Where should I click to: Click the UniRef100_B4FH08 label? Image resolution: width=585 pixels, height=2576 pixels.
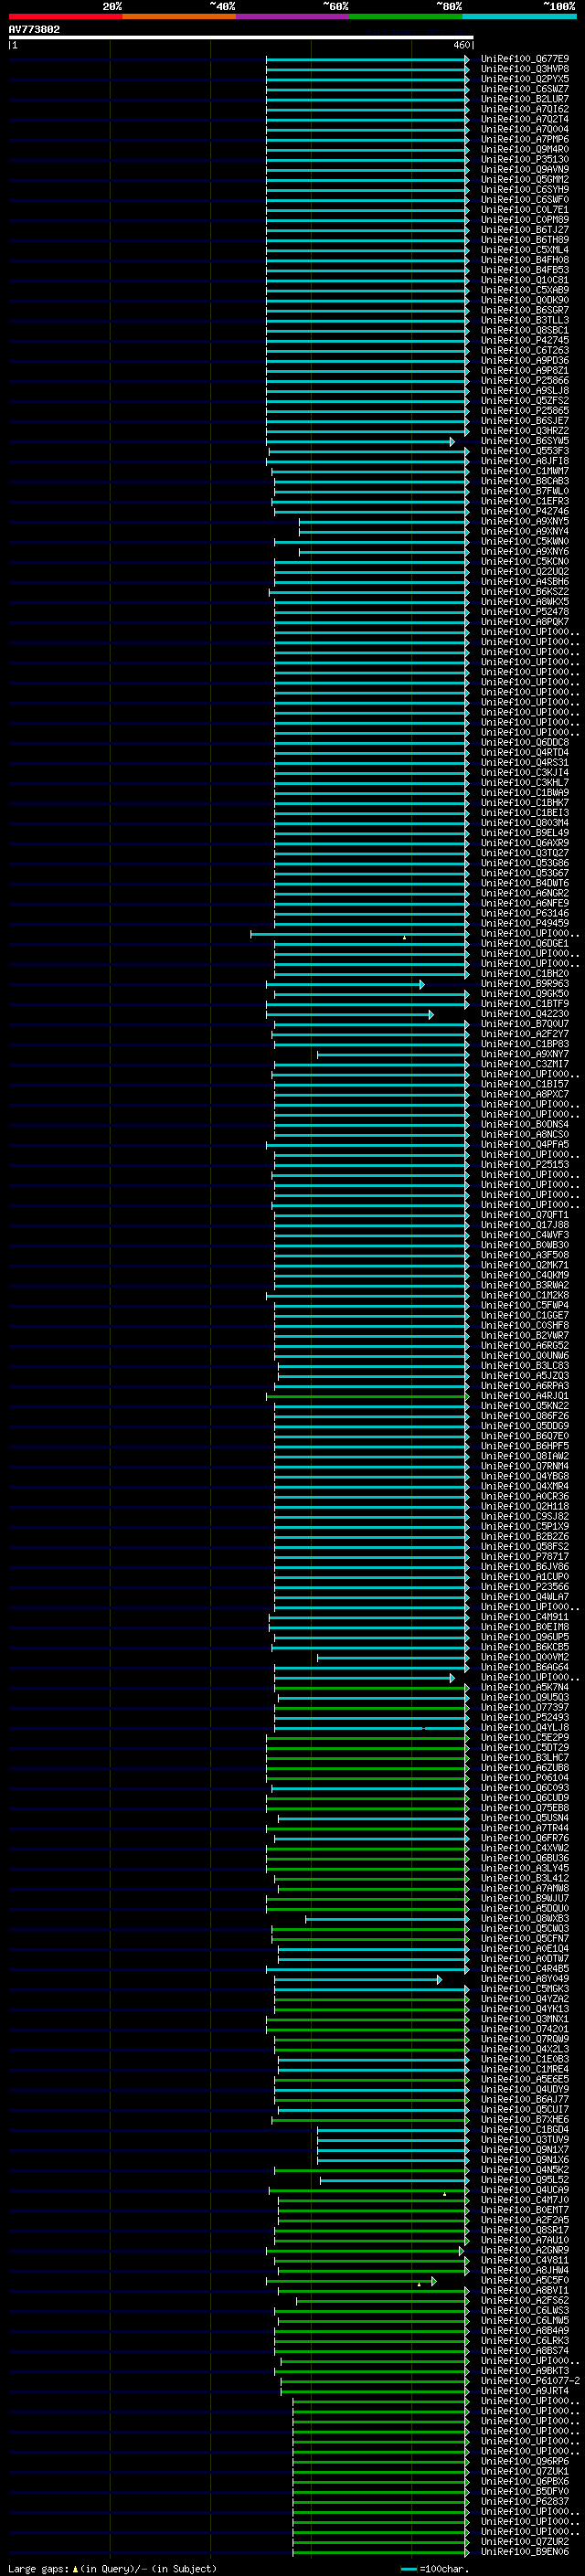click(524, 260)
